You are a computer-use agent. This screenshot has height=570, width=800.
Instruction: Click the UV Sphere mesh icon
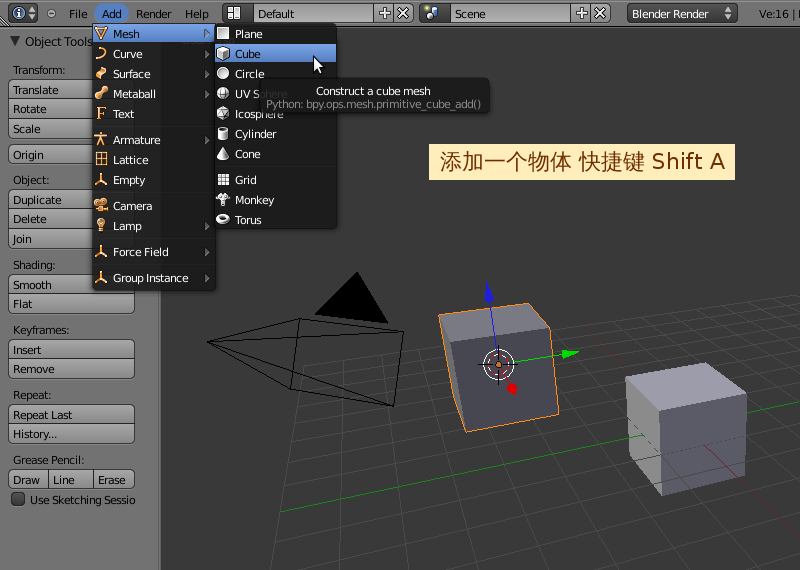(x=223, y=93)
